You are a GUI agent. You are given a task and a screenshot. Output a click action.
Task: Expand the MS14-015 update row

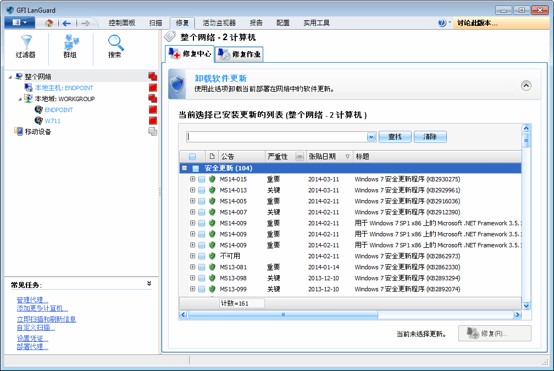192,179
